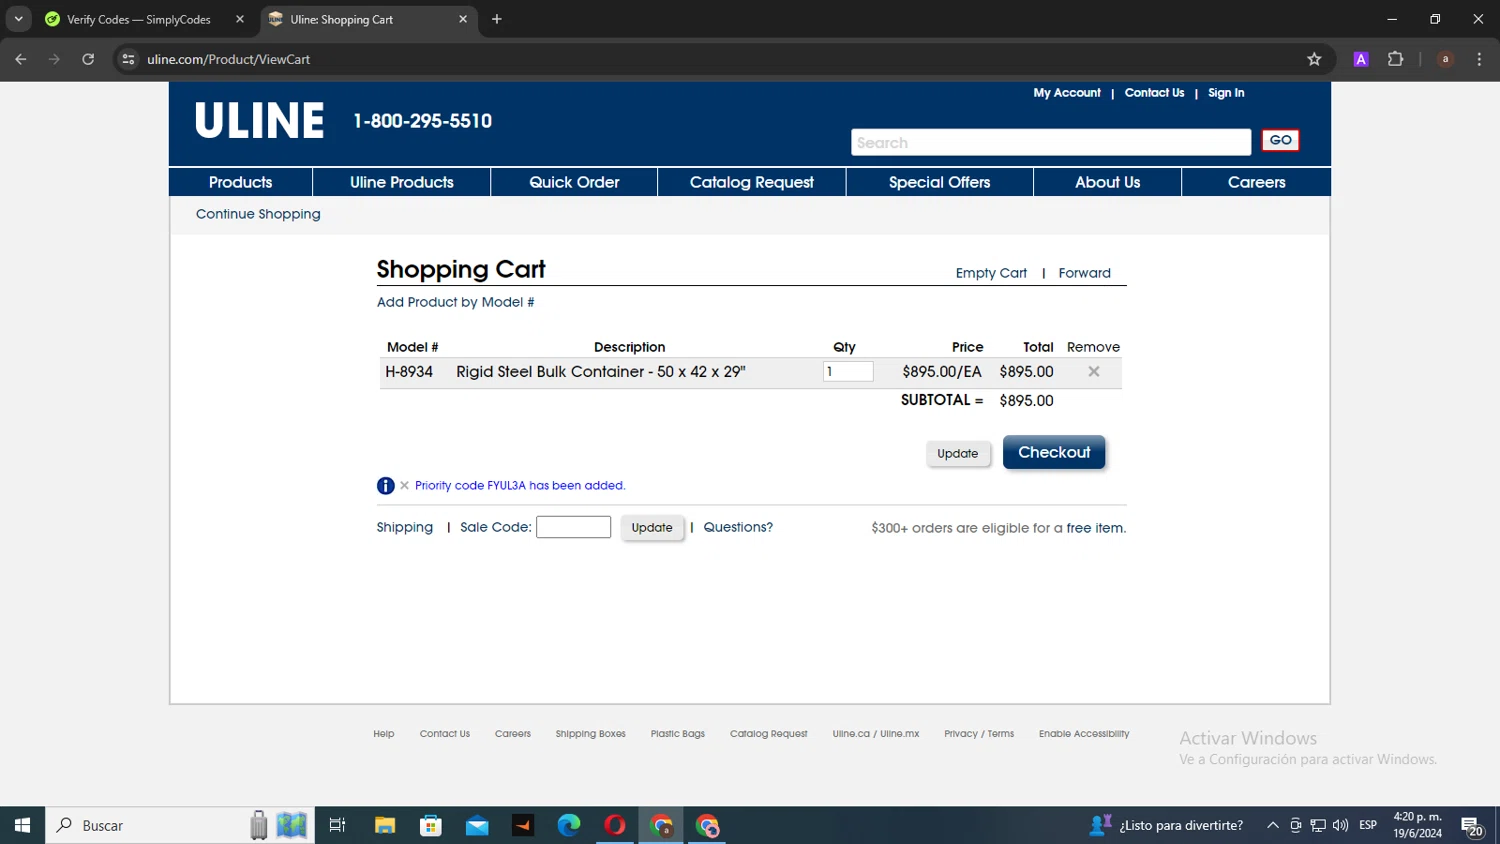This screenshot has width=1500, height=844.
Task: View site information icon in address bar
Action: point(128,59)
